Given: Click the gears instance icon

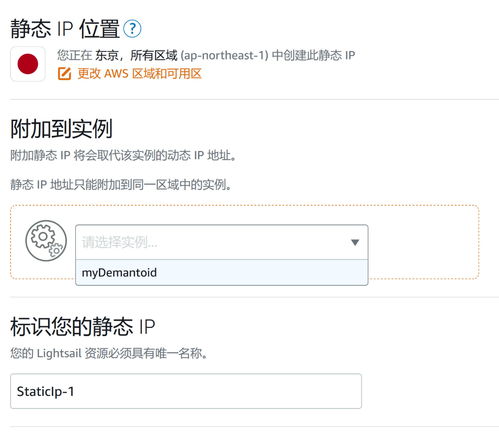Looking at the screenshot, I should pyautogui.click(x=46, y=240).
